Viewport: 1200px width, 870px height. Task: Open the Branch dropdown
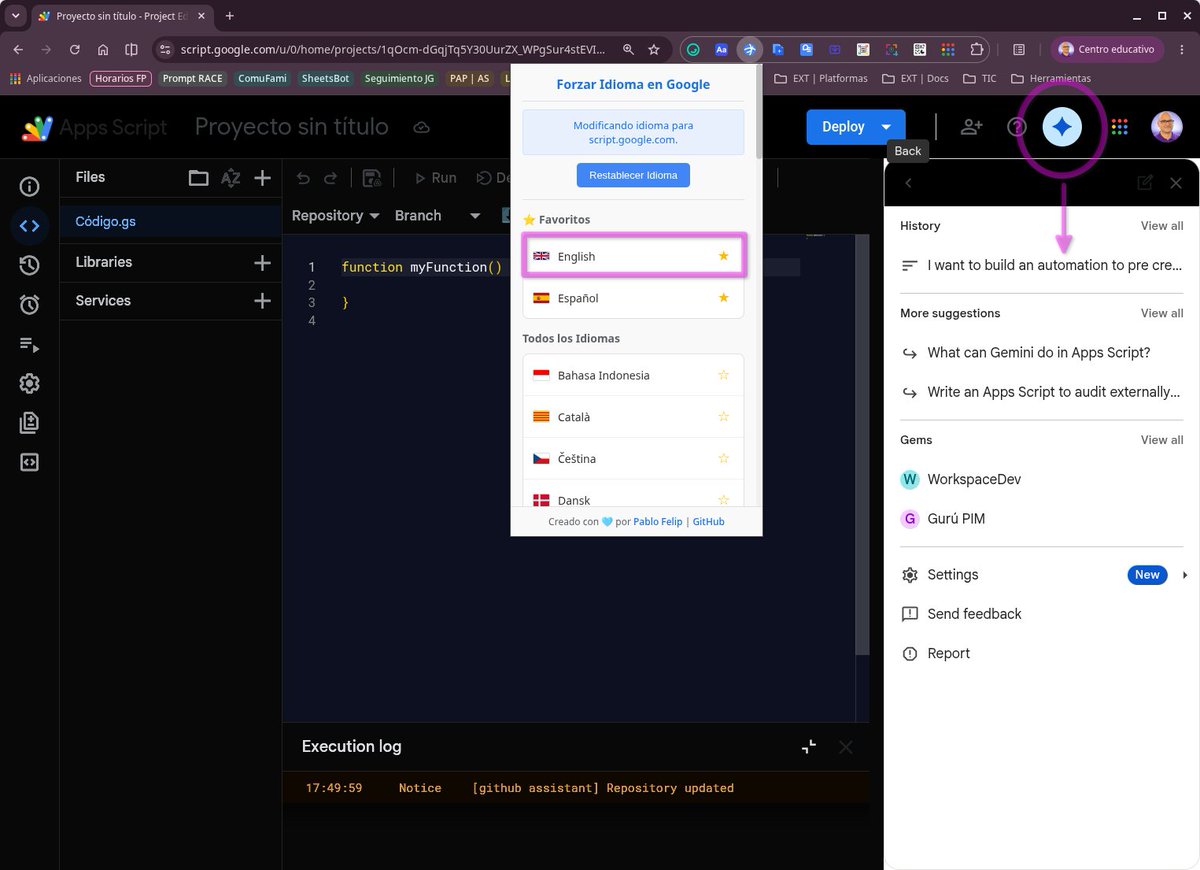point(438,216)
